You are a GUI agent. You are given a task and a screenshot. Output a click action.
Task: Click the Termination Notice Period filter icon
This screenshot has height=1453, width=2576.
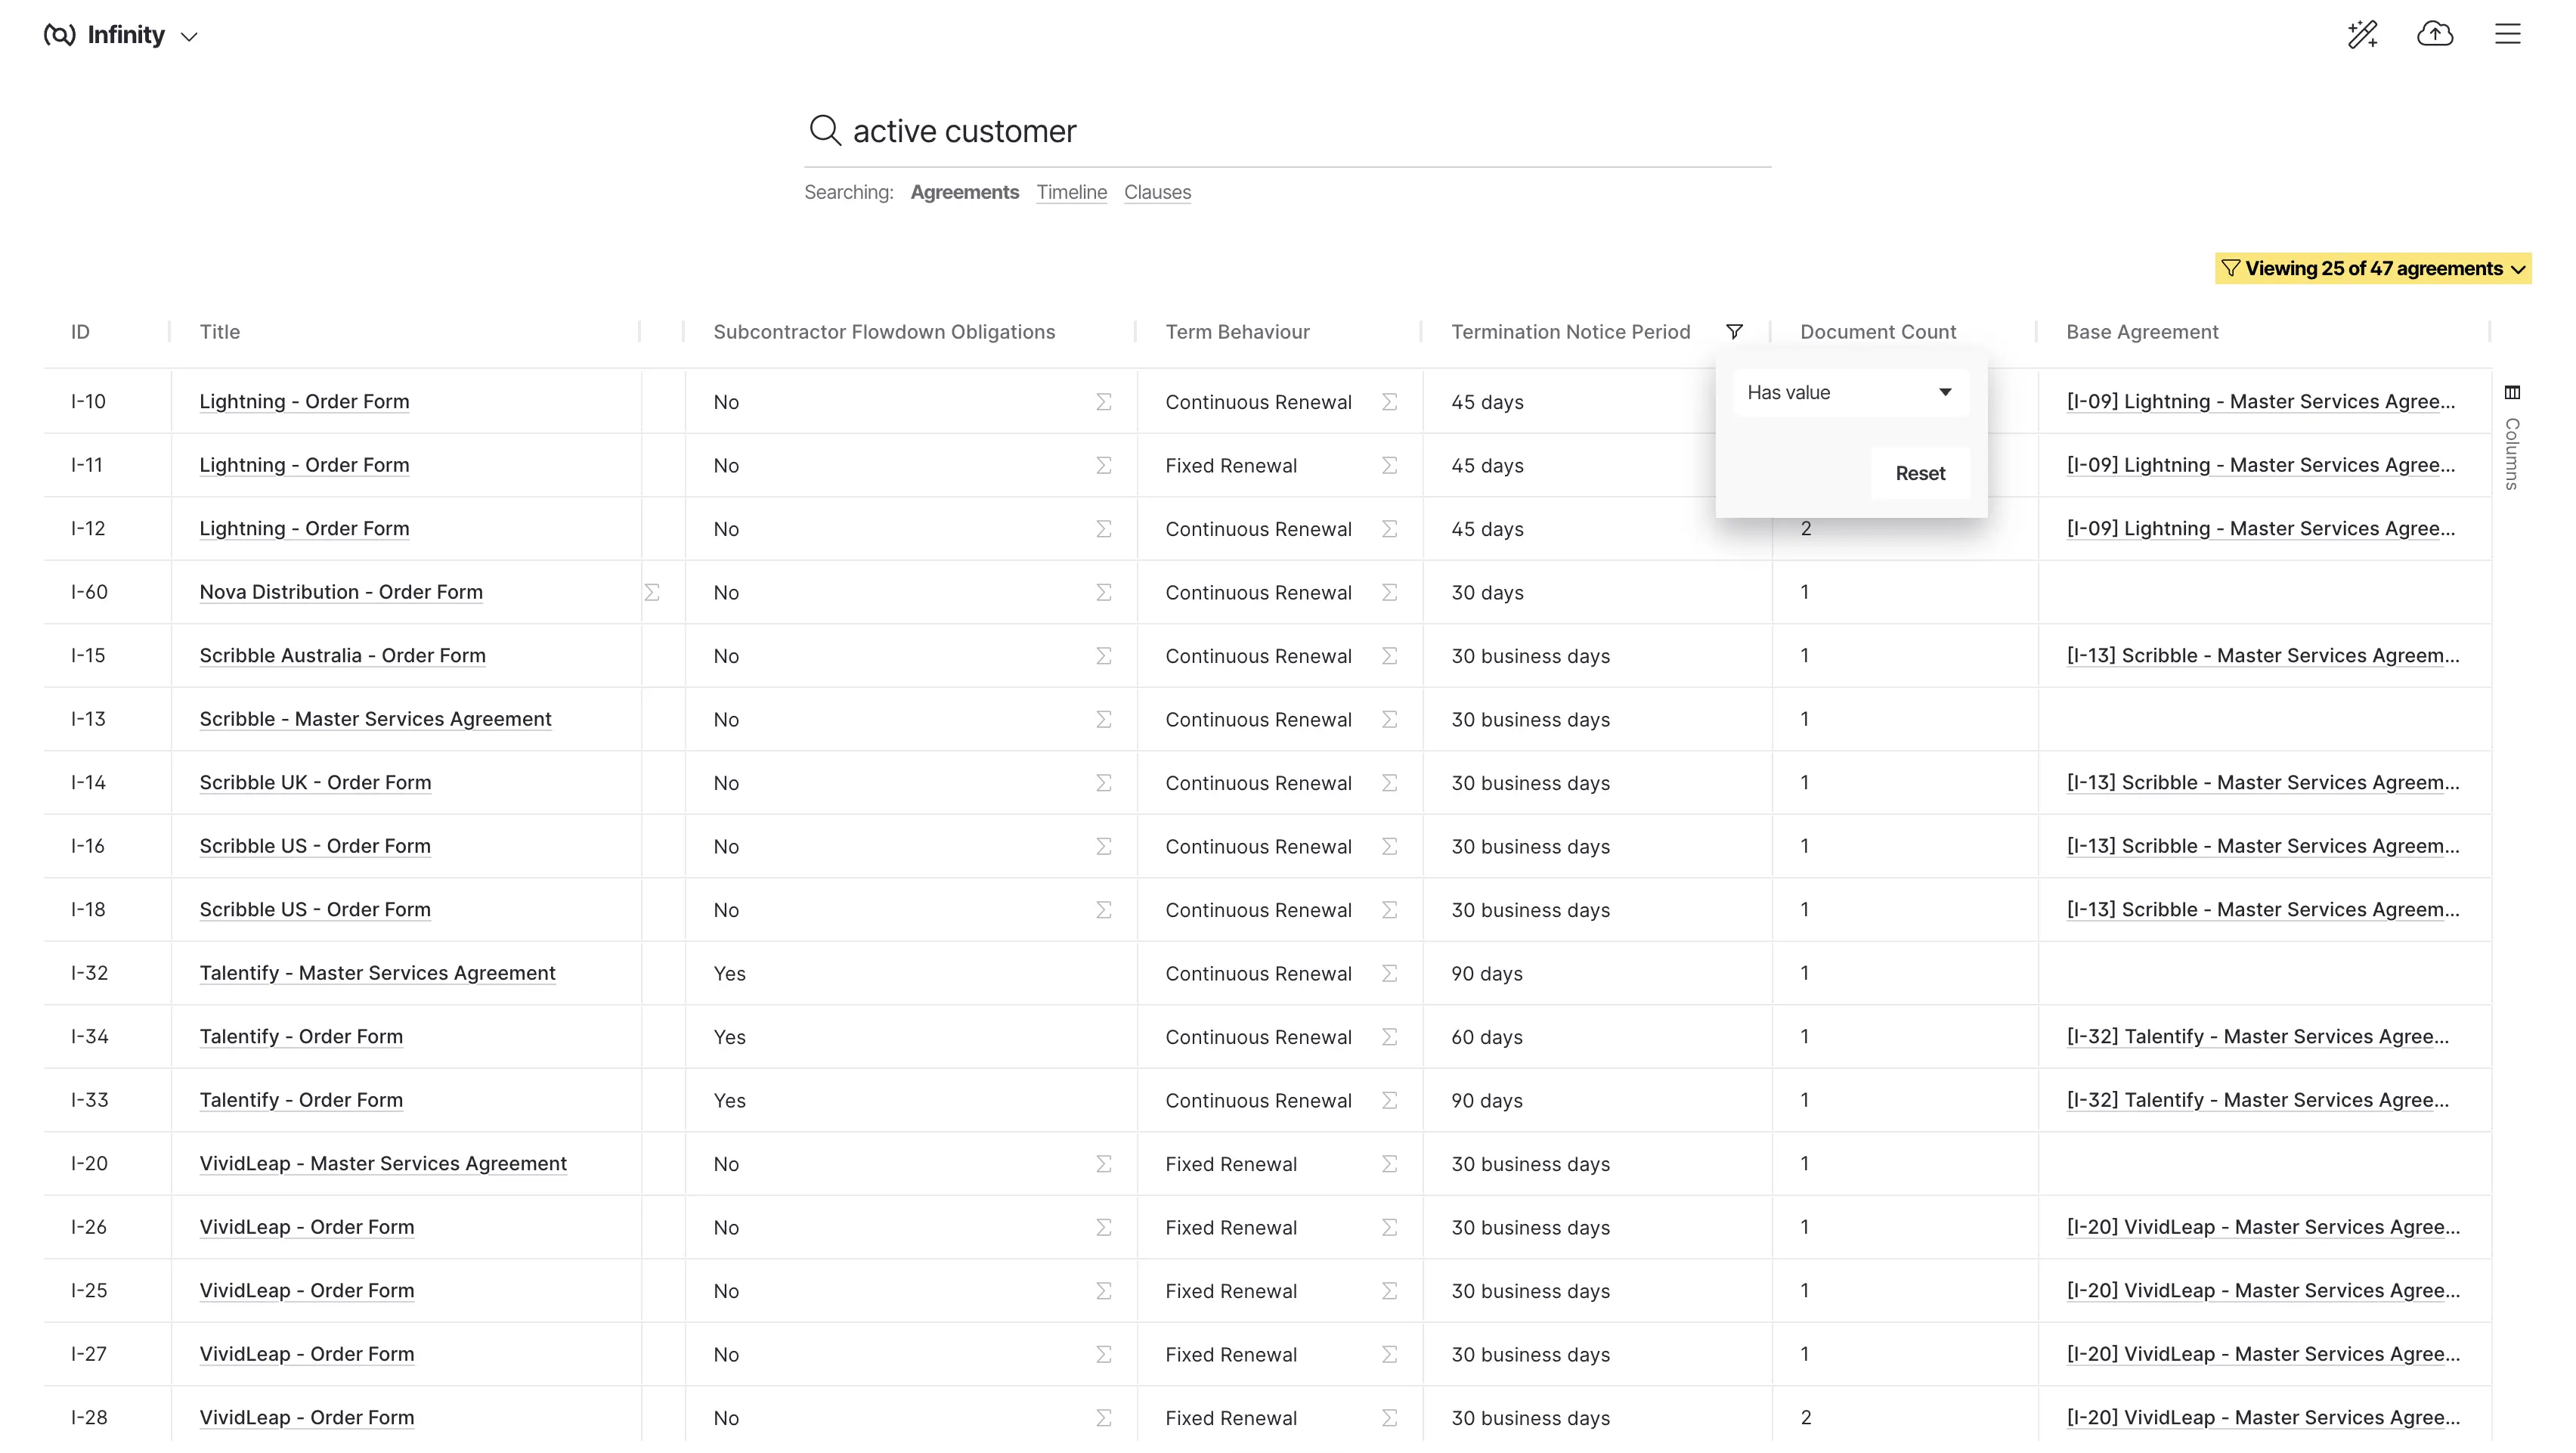coord(1734,331)
